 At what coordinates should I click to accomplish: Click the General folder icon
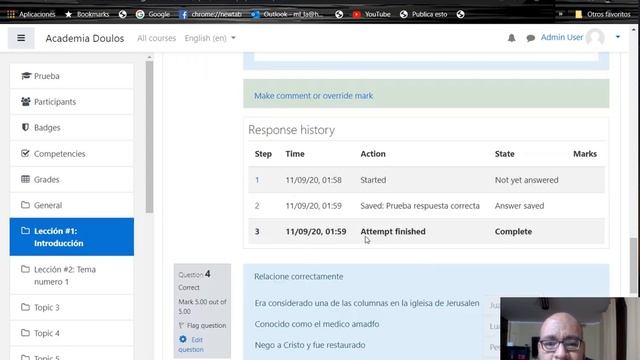pos(25,204)
